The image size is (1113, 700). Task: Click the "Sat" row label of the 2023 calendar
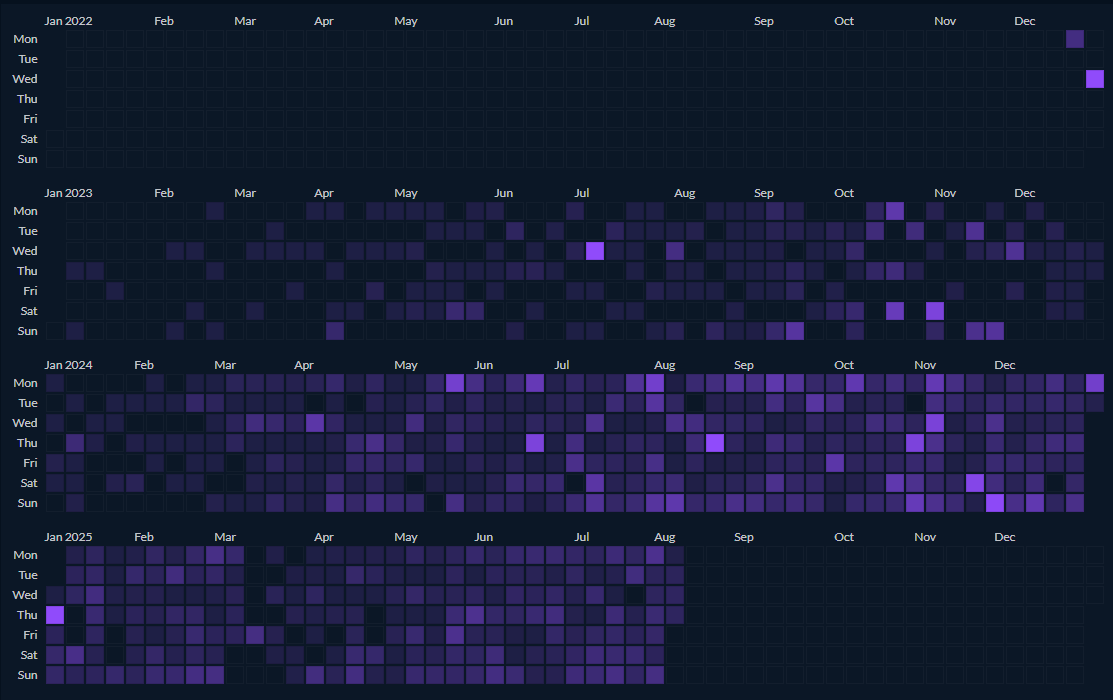point(28,311)
